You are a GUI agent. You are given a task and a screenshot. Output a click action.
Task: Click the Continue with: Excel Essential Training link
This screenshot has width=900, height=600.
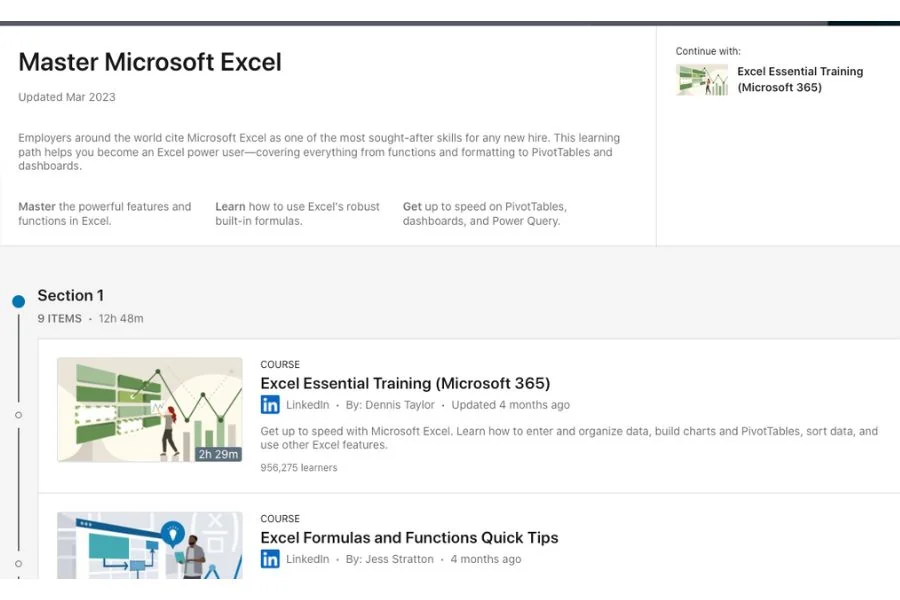click(800, 79)
